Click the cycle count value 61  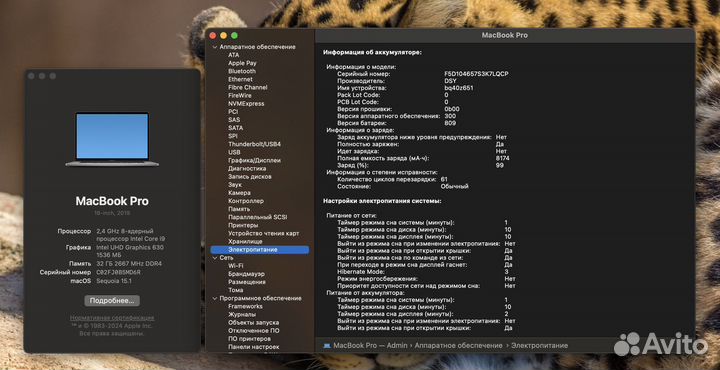[444, 179]
